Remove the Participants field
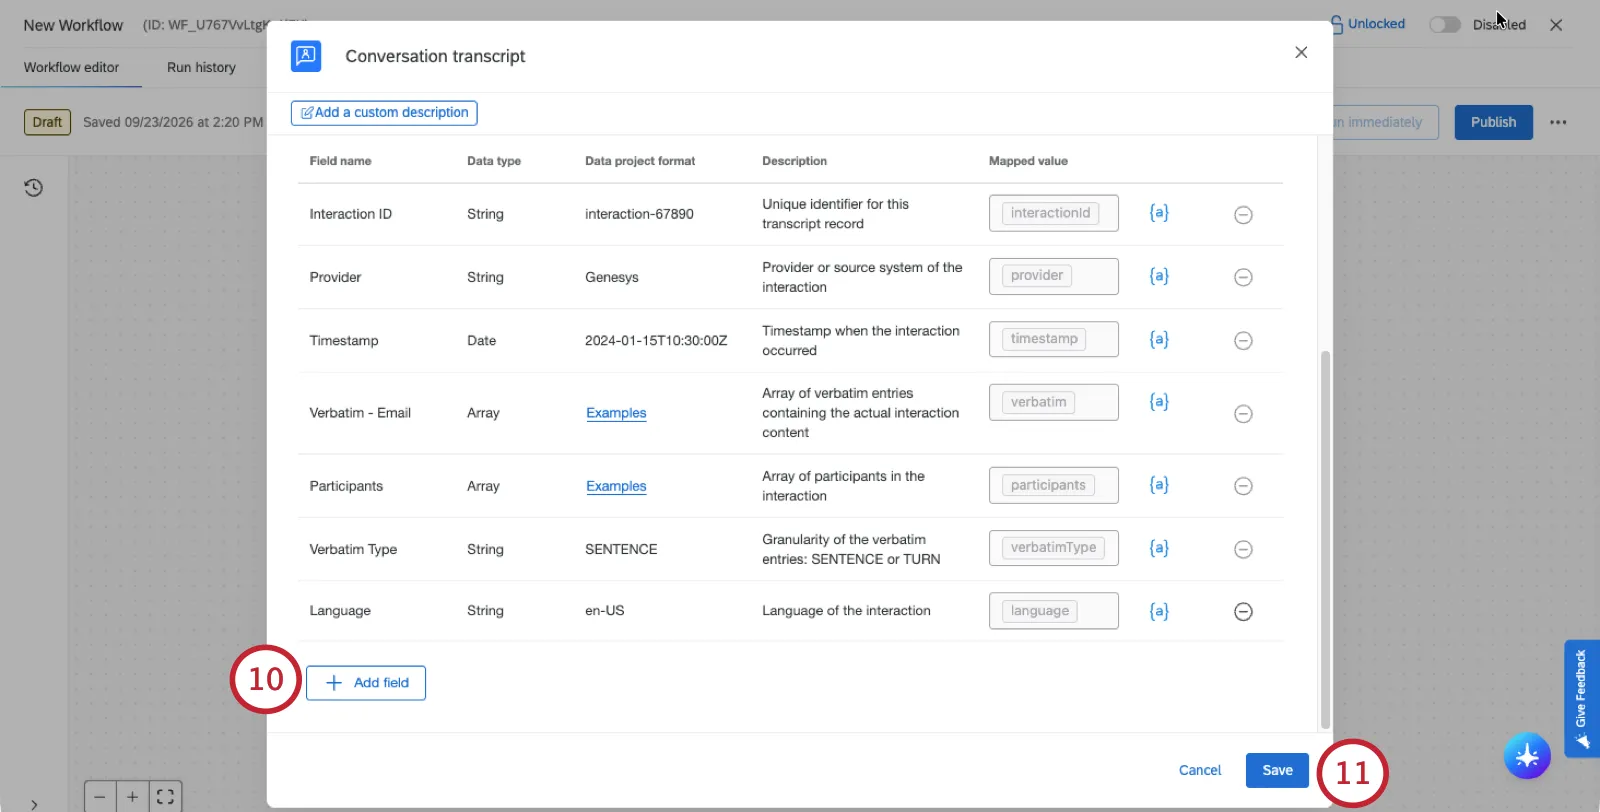 point(1243,486)
